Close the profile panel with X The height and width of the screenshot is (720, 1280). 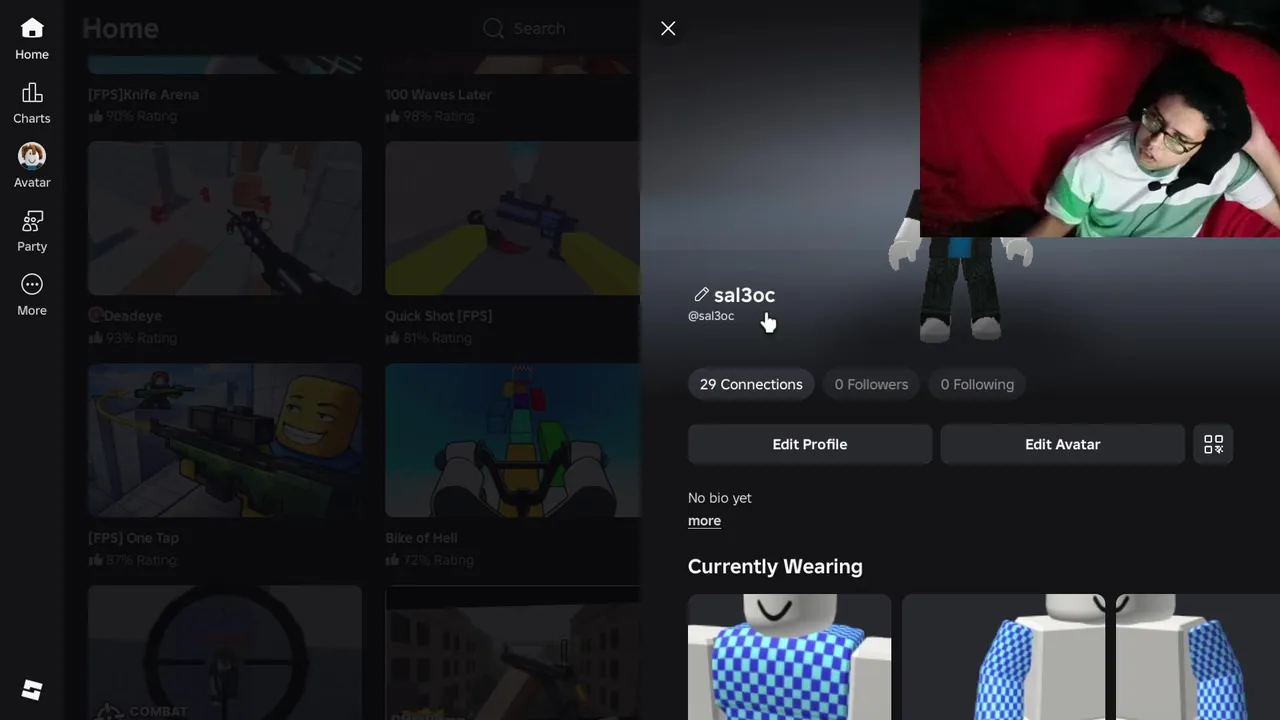tap(668, 29)
